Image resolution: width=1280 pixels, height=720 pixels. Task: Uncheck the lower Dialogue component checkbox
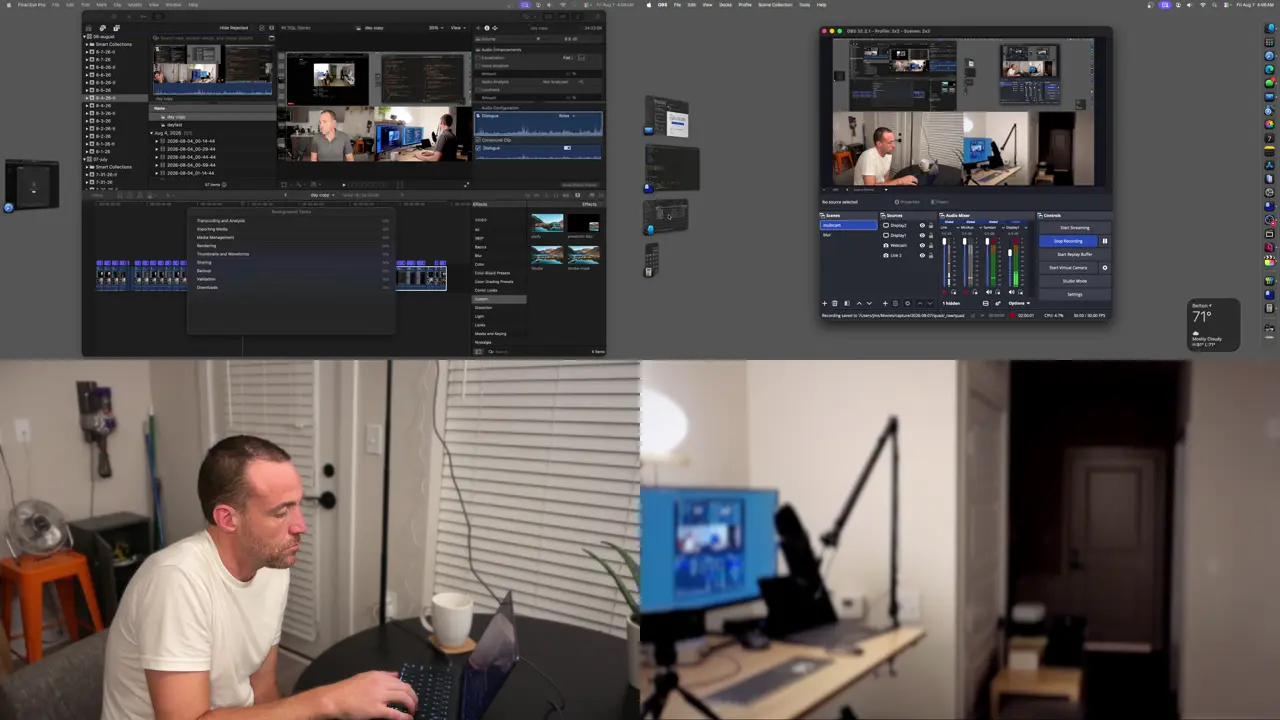(x=478, y=148)
